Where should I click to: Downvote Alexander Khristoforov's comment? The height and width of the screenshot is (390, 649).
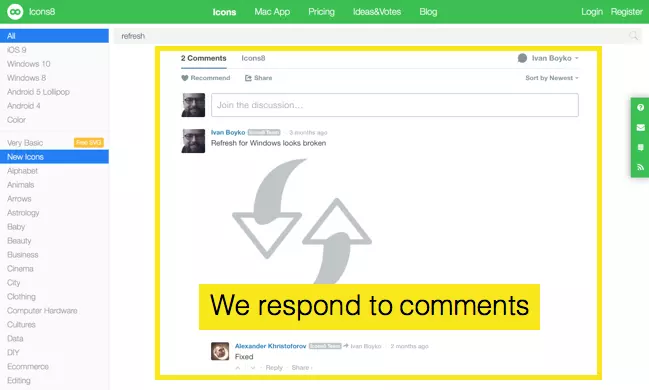253,368
